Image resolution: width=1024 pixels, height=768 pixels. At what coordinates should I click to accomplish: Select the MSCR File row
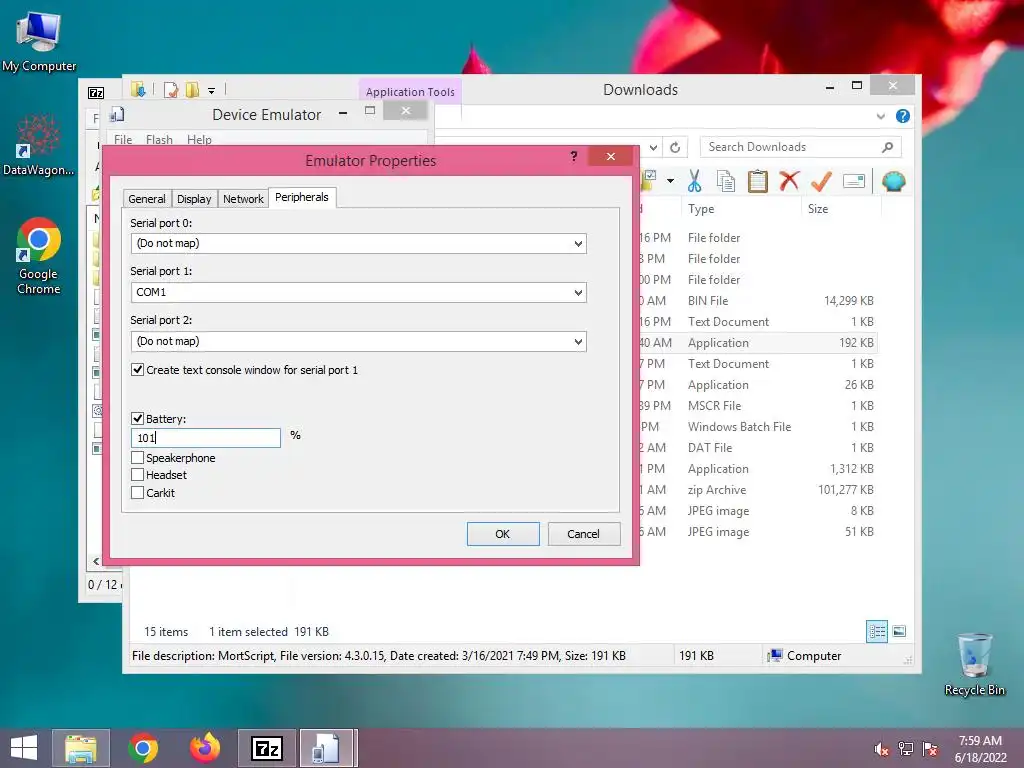pos(758,406)
